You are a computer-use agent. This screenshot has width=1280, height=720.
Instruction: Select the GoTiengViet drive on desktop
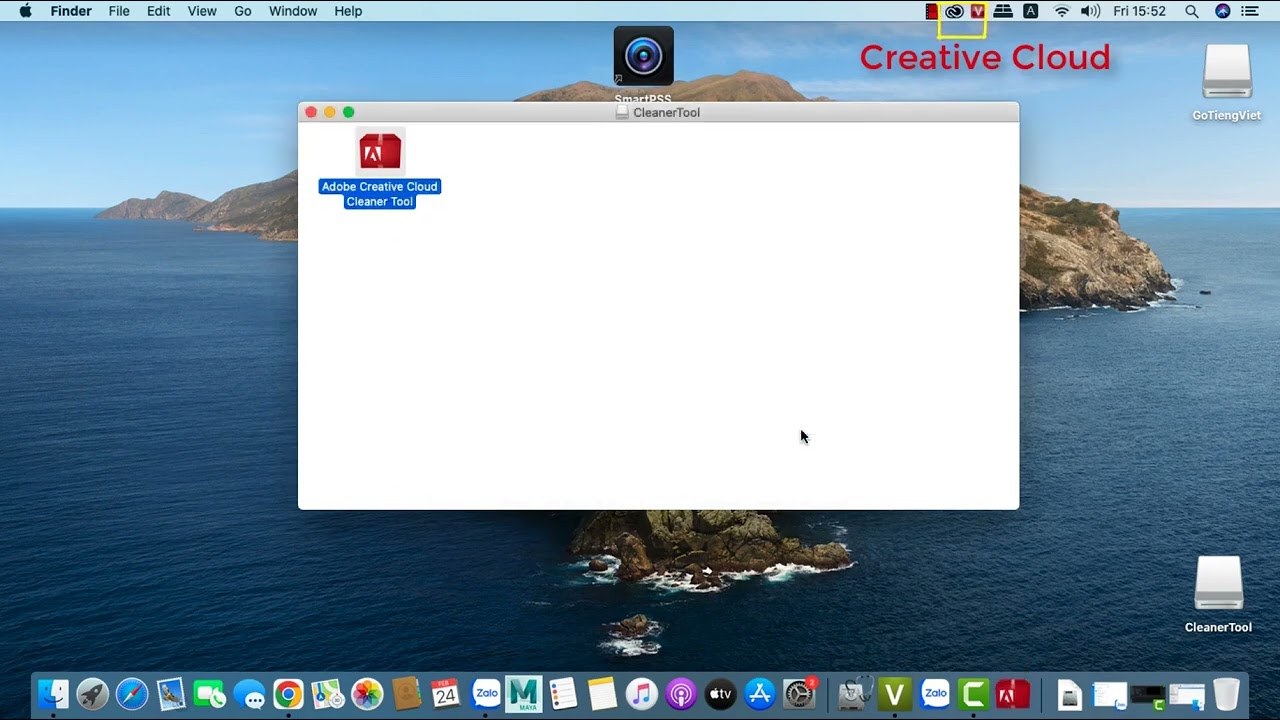1227,72
